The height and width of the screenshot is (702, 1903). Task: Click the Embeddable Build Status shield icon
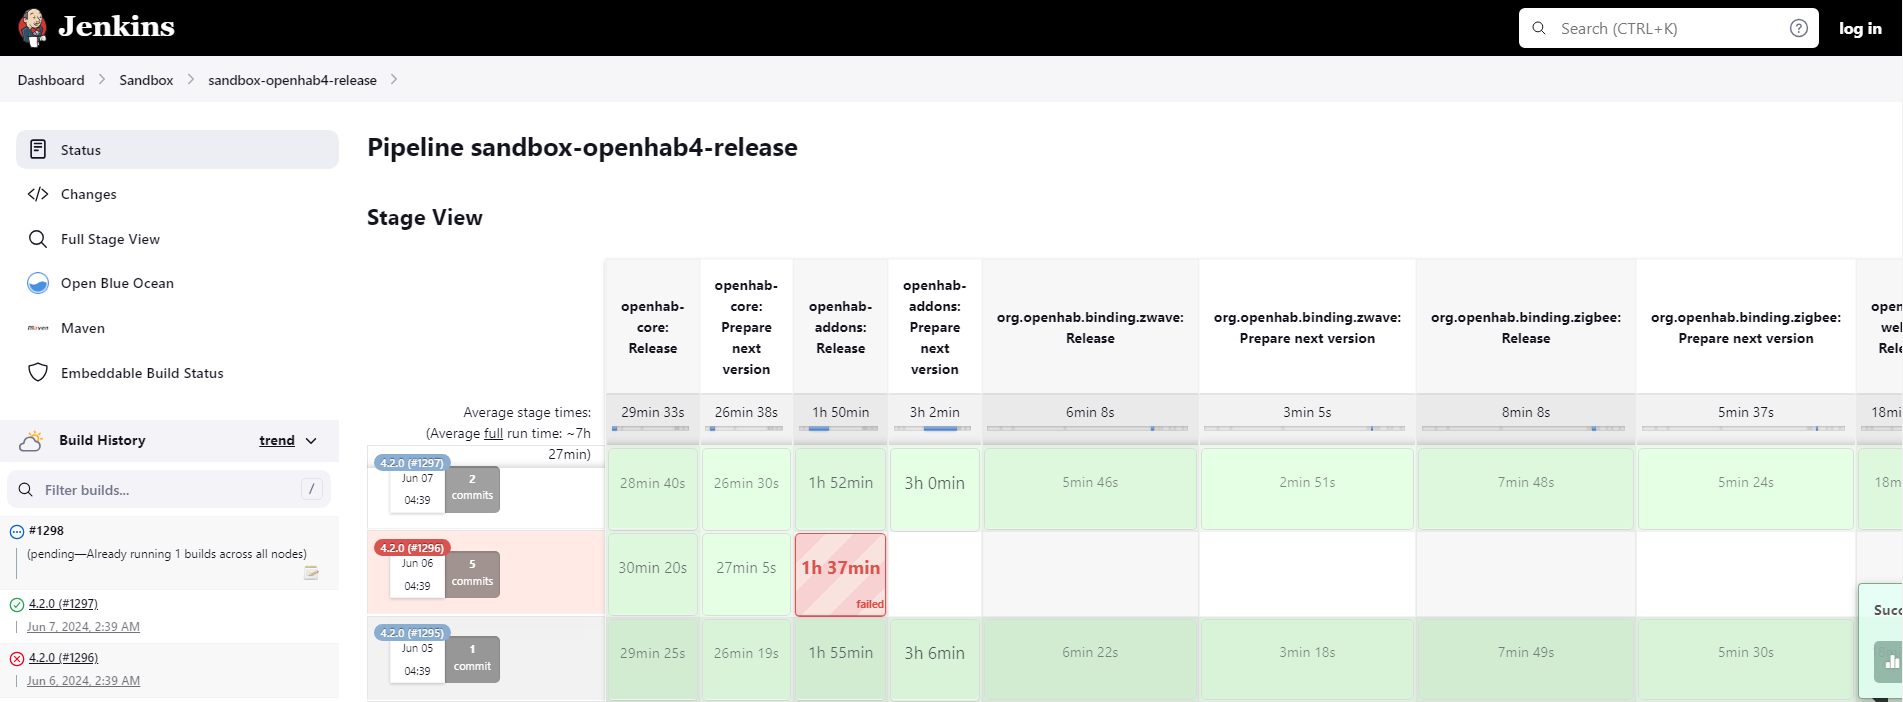[x=38, y=373]
